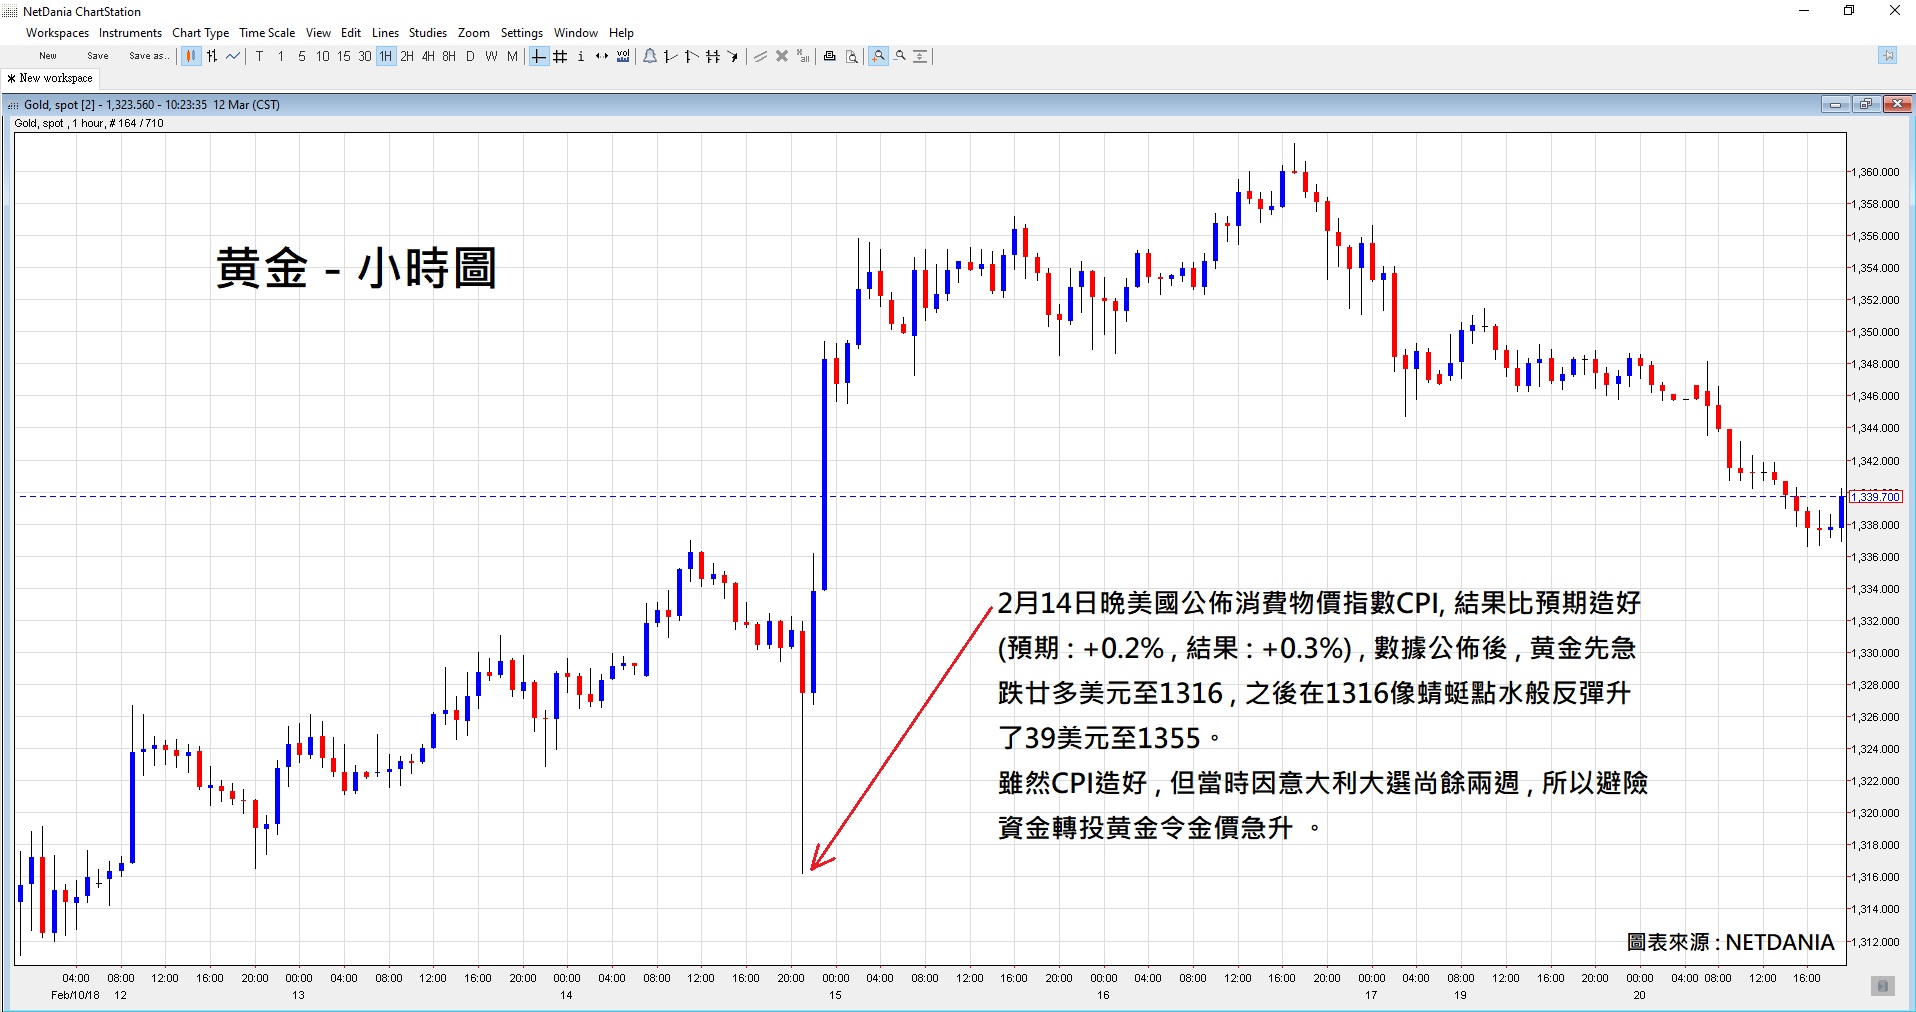This screenshot has width=1916, height=1012.
Task: Switch to the New workspace tab
Action: 51,78
